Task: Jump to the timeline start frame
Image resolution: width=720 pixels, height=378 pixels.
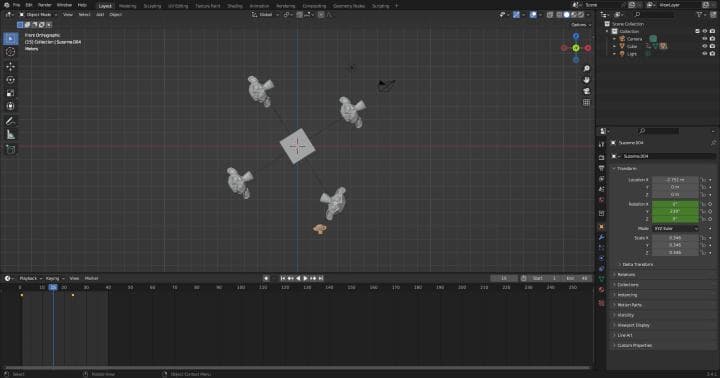Action: click(x=283, y=278)
